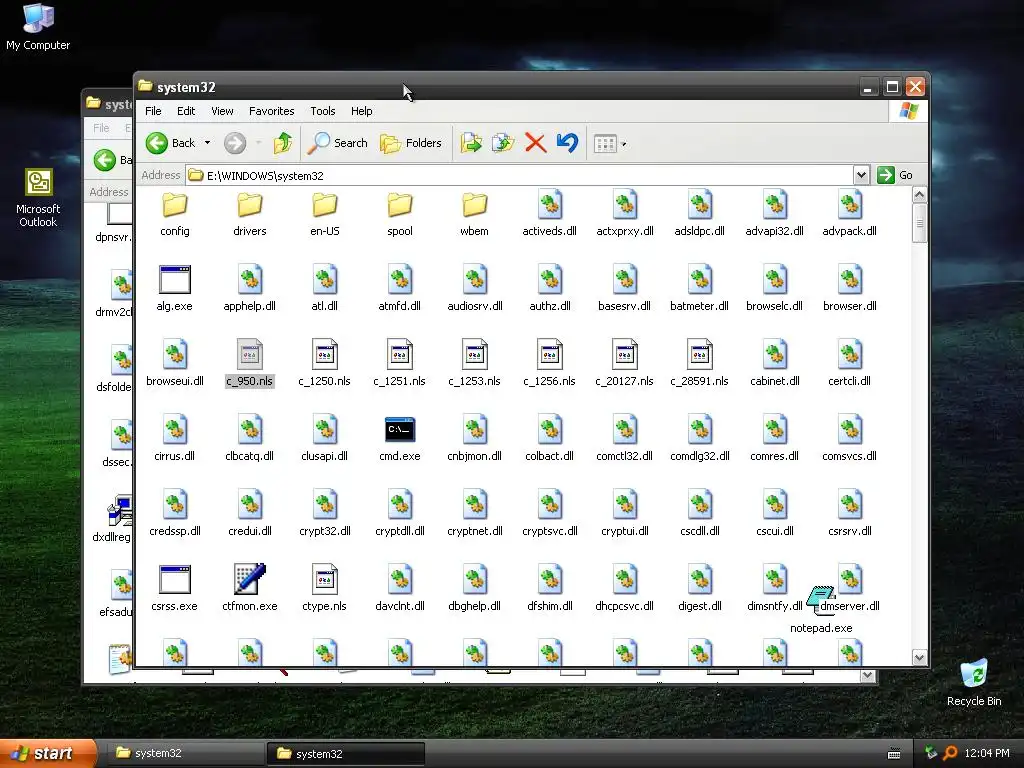Click the blue Undo toolbar icon
This screenshot has height=768, width=1024.
tap(568, 143)
